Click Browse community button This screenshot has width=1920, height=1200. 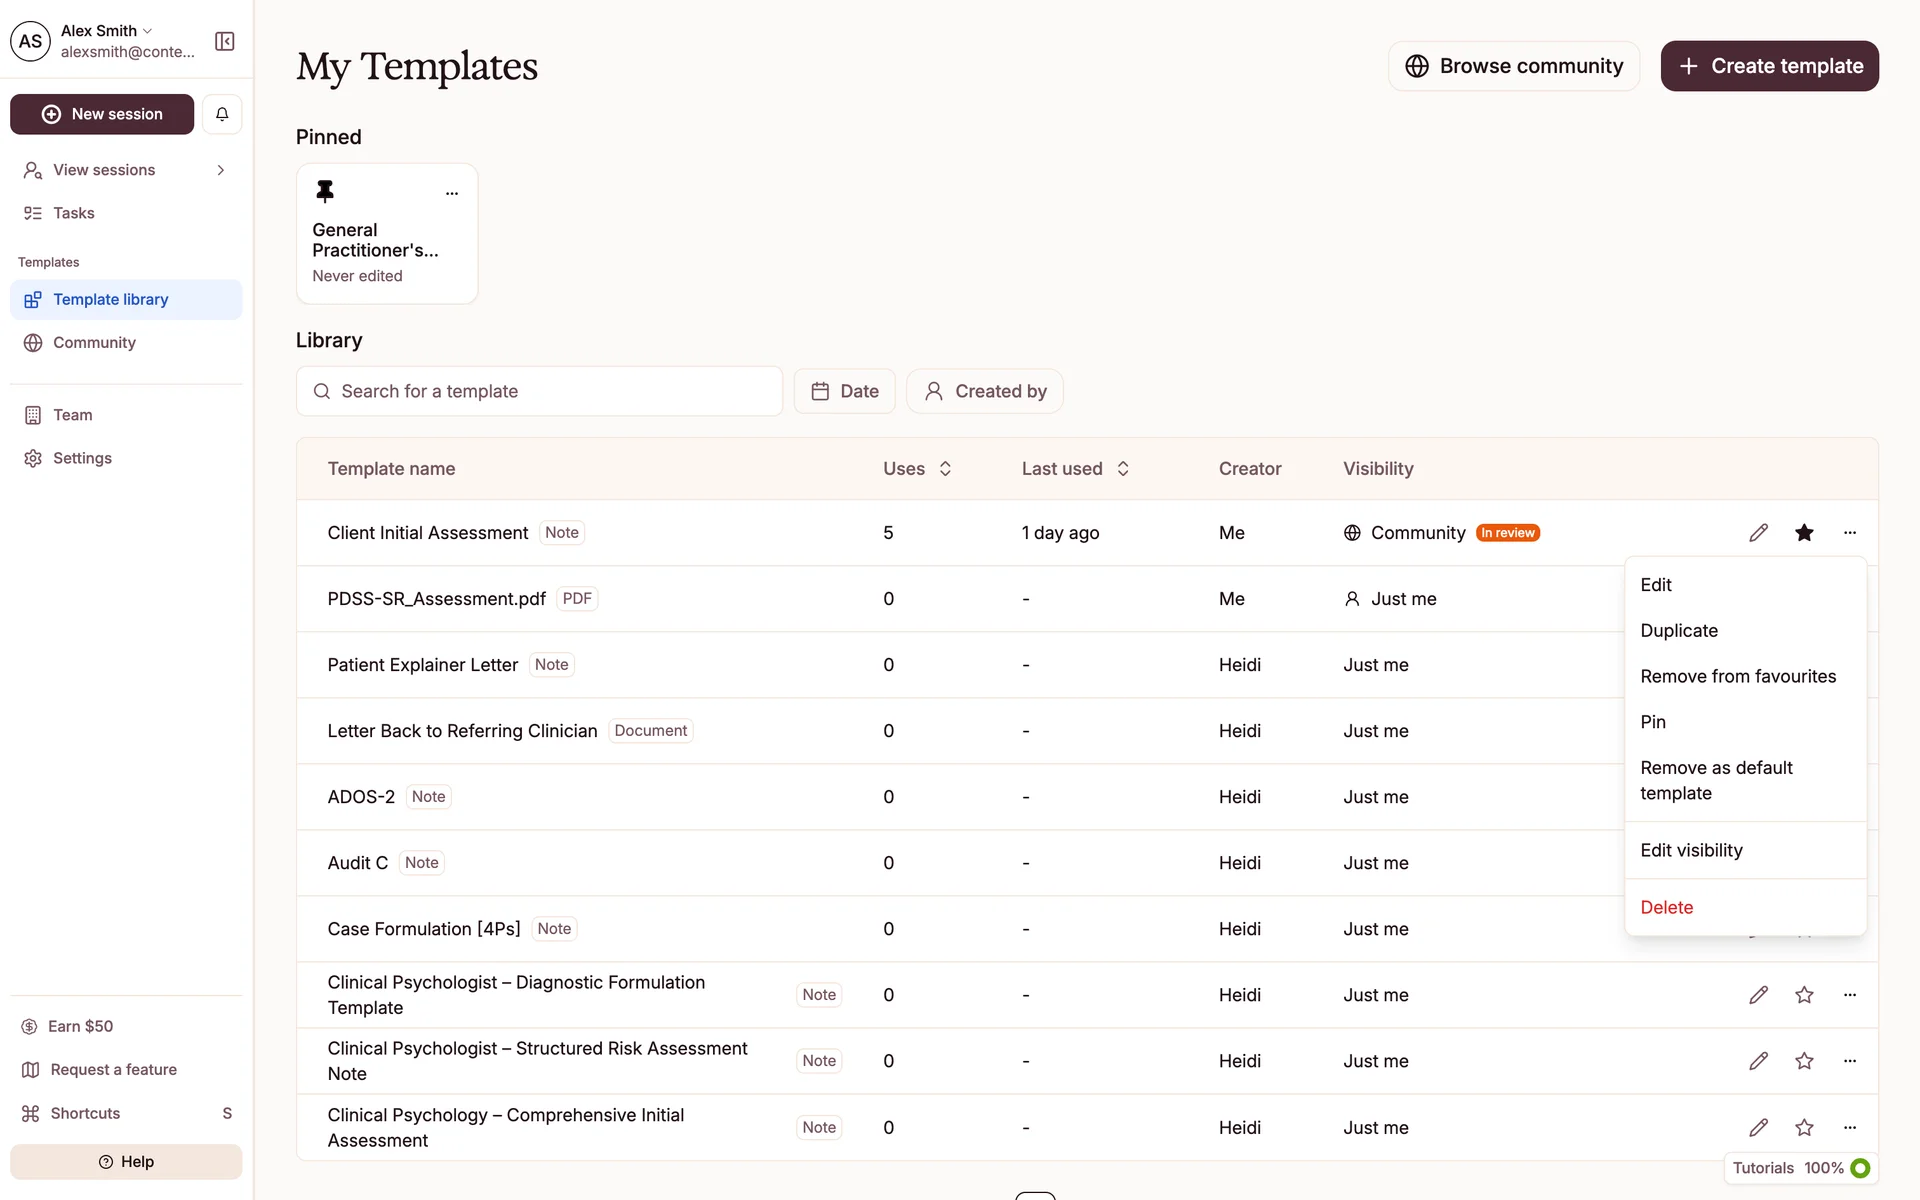pyautogui.click(x=1513, y=66)
